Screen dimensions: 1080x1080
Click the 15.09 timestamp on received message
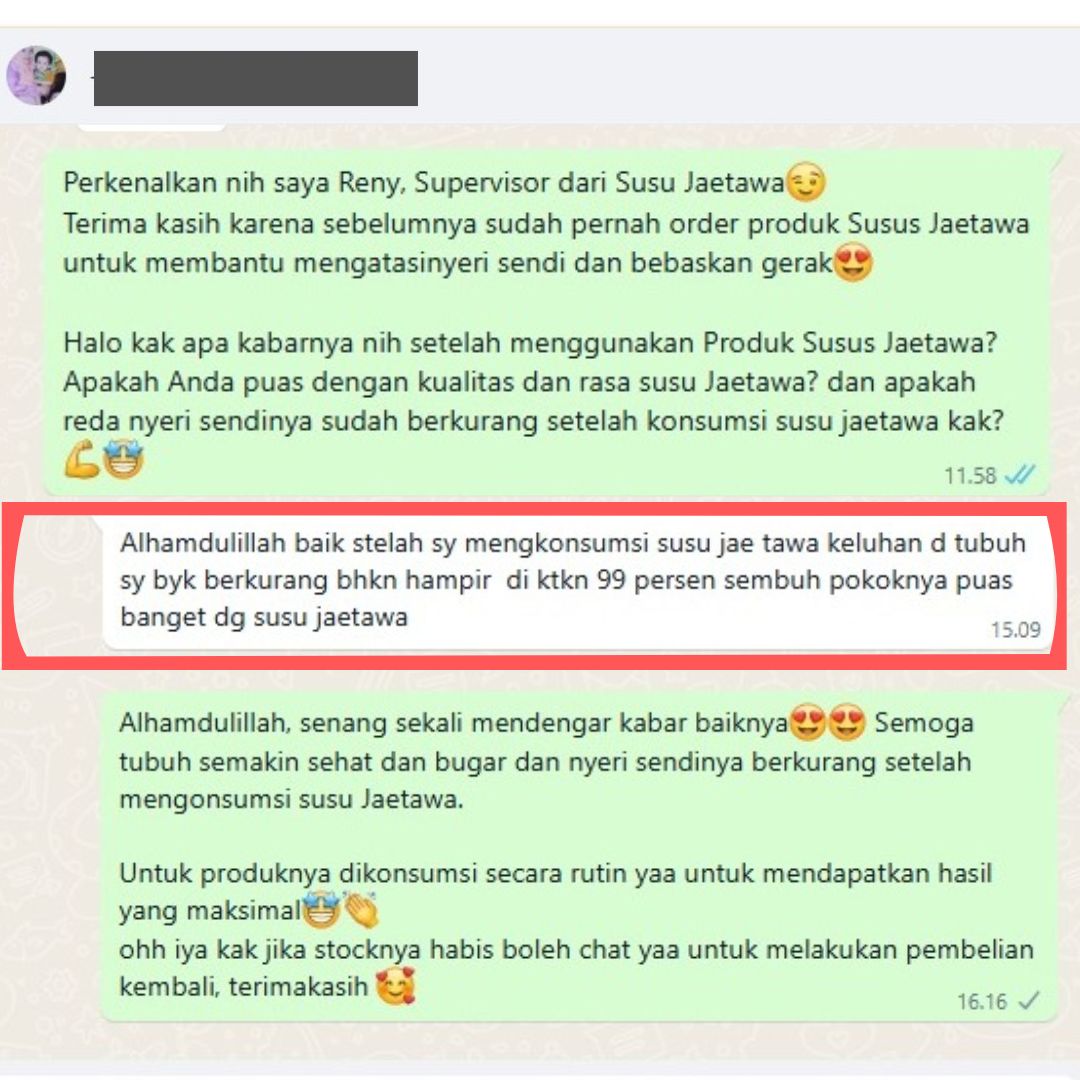(1015, 630)
